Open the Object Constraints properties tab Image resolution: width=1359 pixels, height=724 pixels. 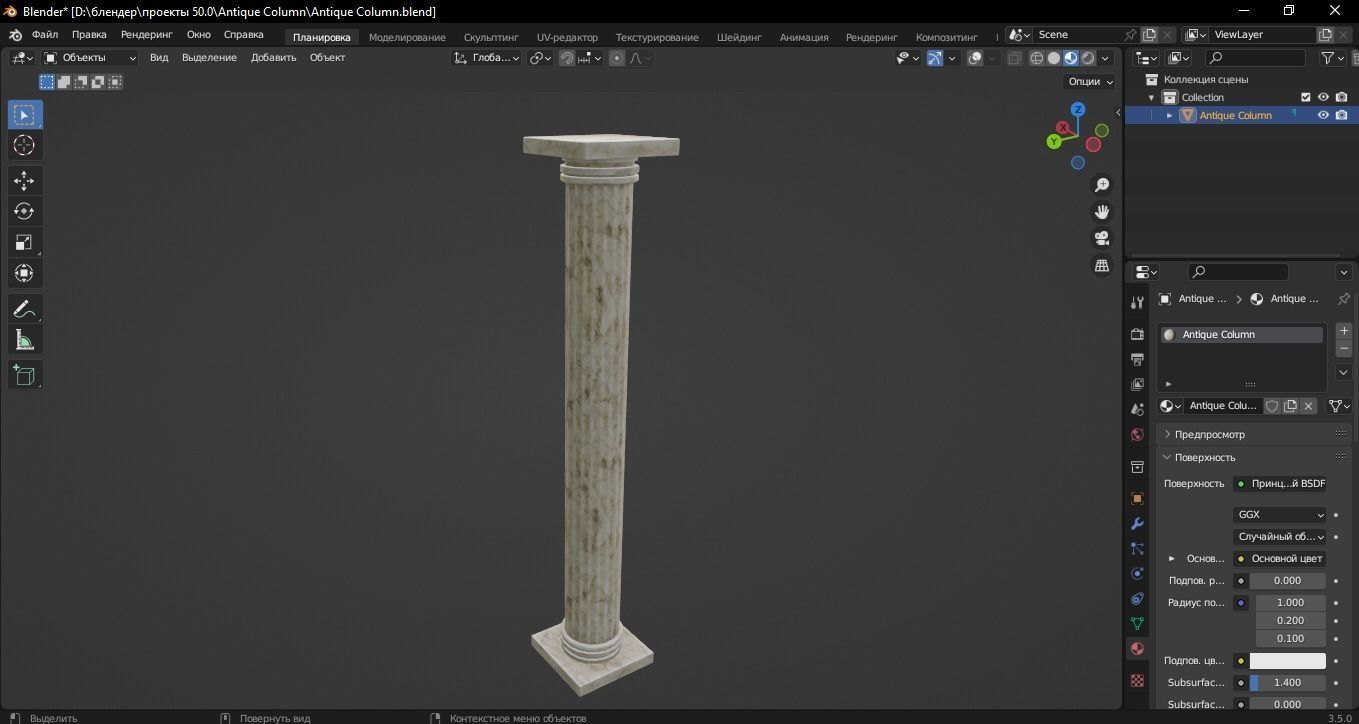tap(1137, 598)
